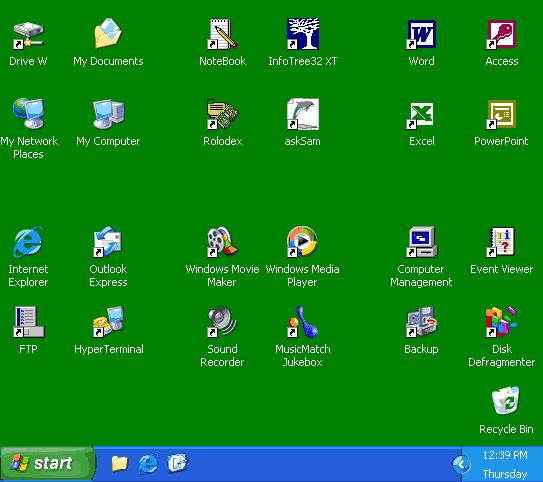This screenshot has width=543, height=482.
Task: Click the 12:39 PM taskbar clock
Action: tap(505, 455)
